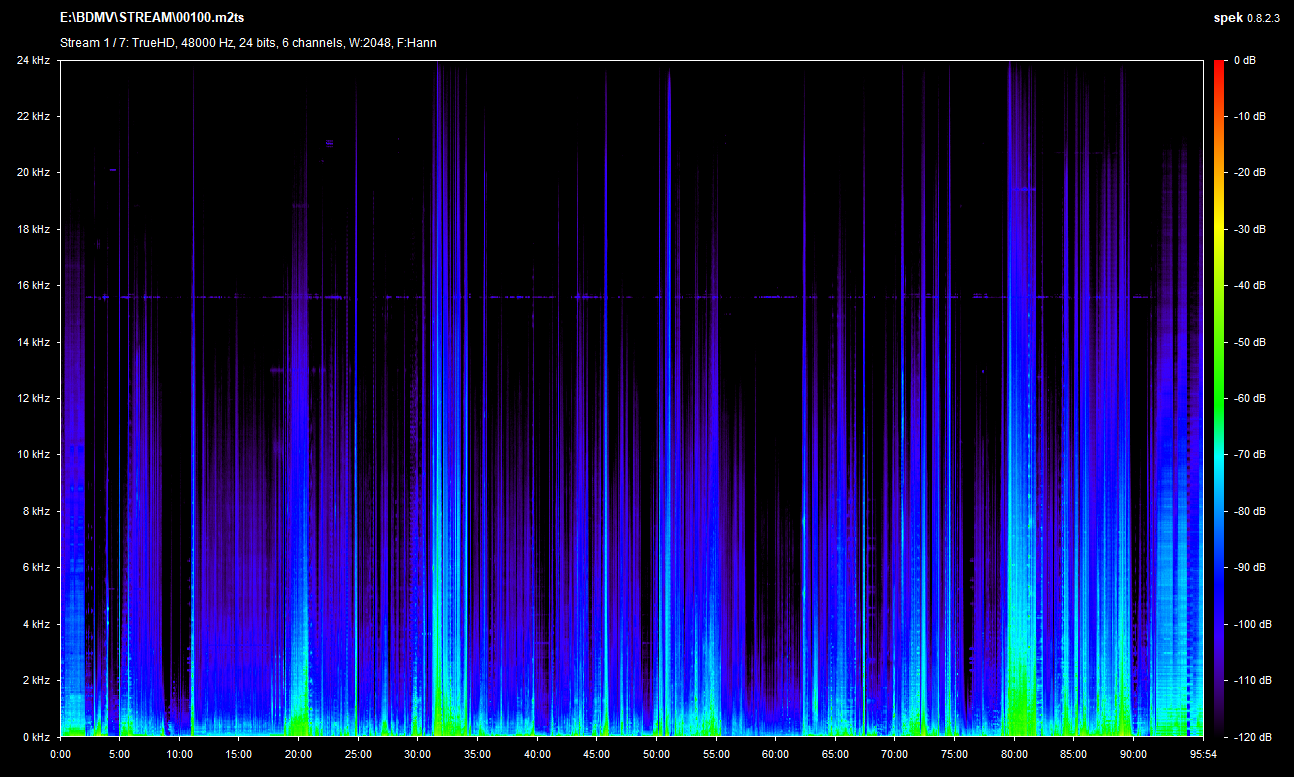Viewport: 1294px width, 777px height.
Task: Jump to the 50:00 time axis marker
Action: click(x=657, y=754)
